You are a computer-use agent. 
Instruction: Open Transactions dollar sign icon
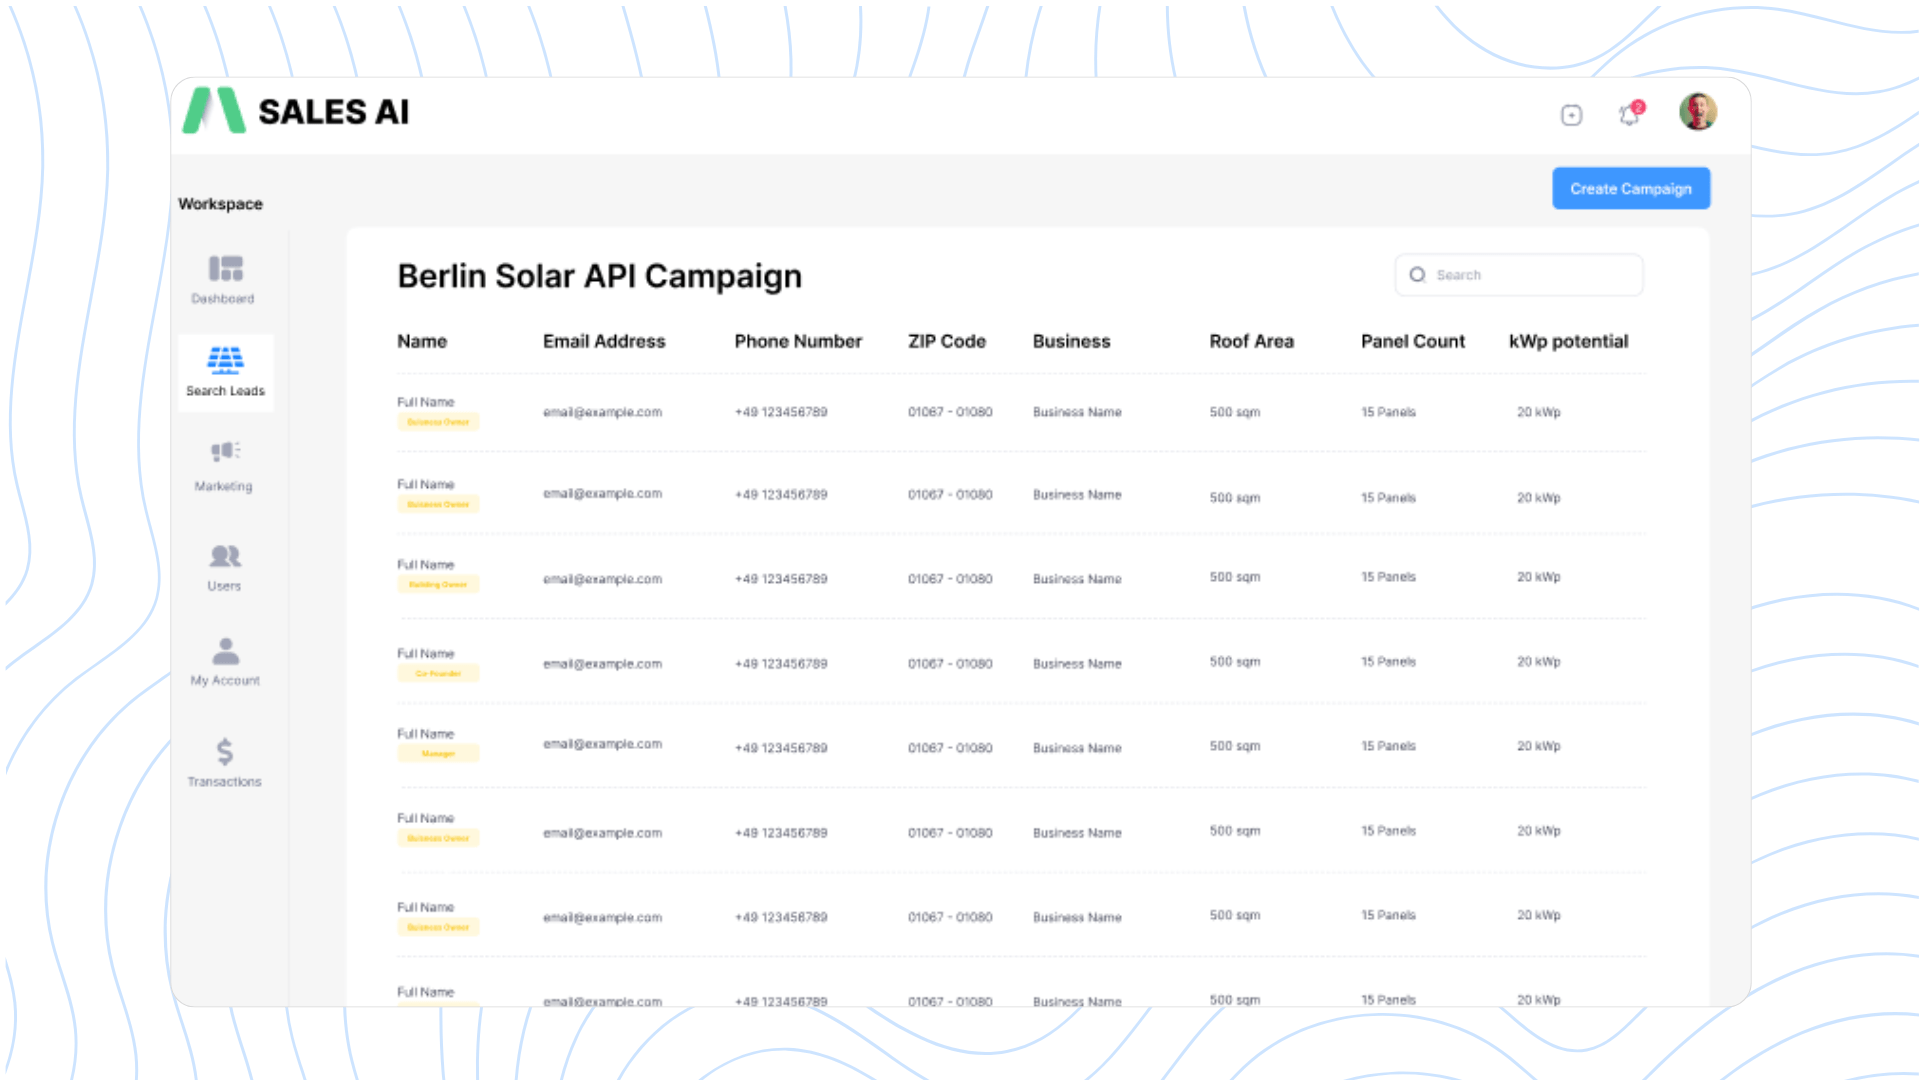coord(225,751)
